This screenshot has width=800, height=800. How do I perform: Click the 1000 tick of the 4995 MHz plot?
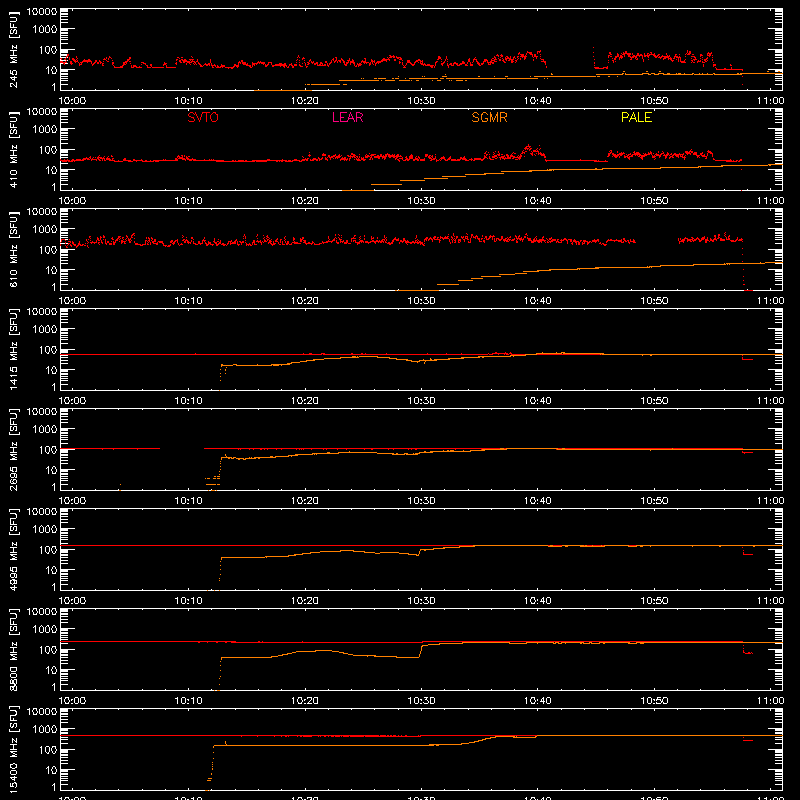click(x=45, y=530)
